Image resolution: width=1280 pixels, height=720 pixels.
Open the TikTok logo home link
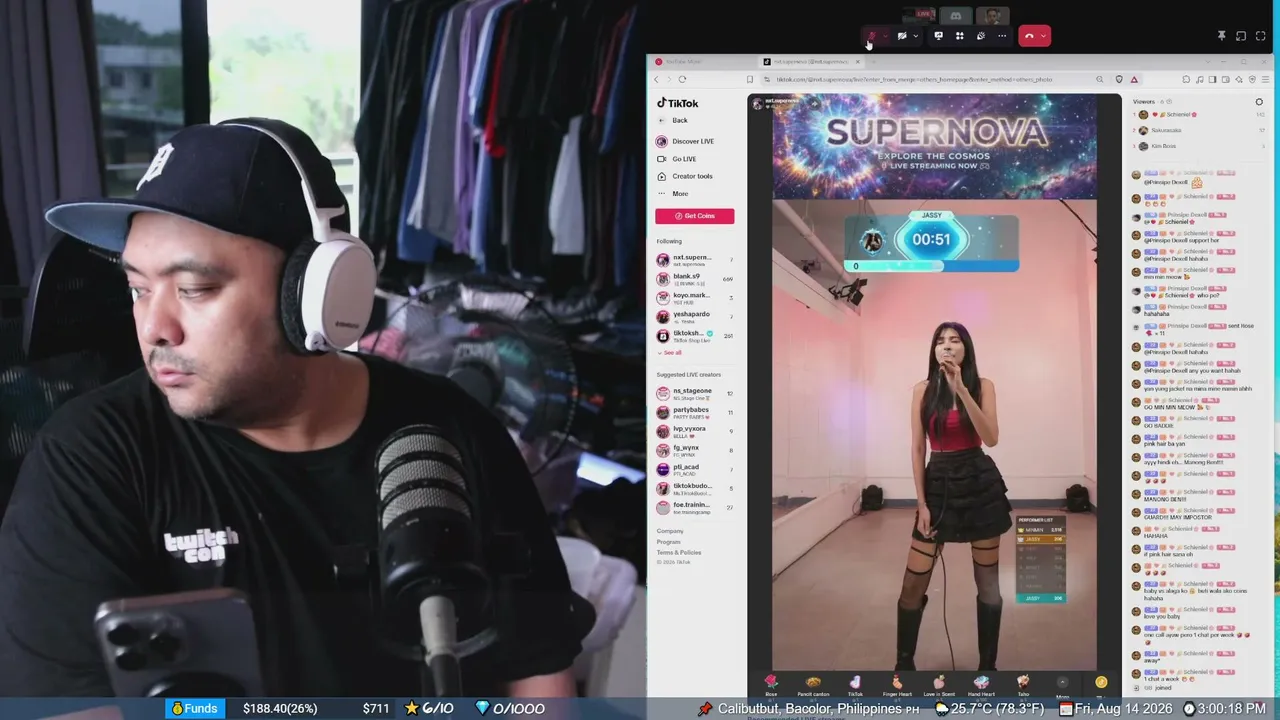click(678, 103)
